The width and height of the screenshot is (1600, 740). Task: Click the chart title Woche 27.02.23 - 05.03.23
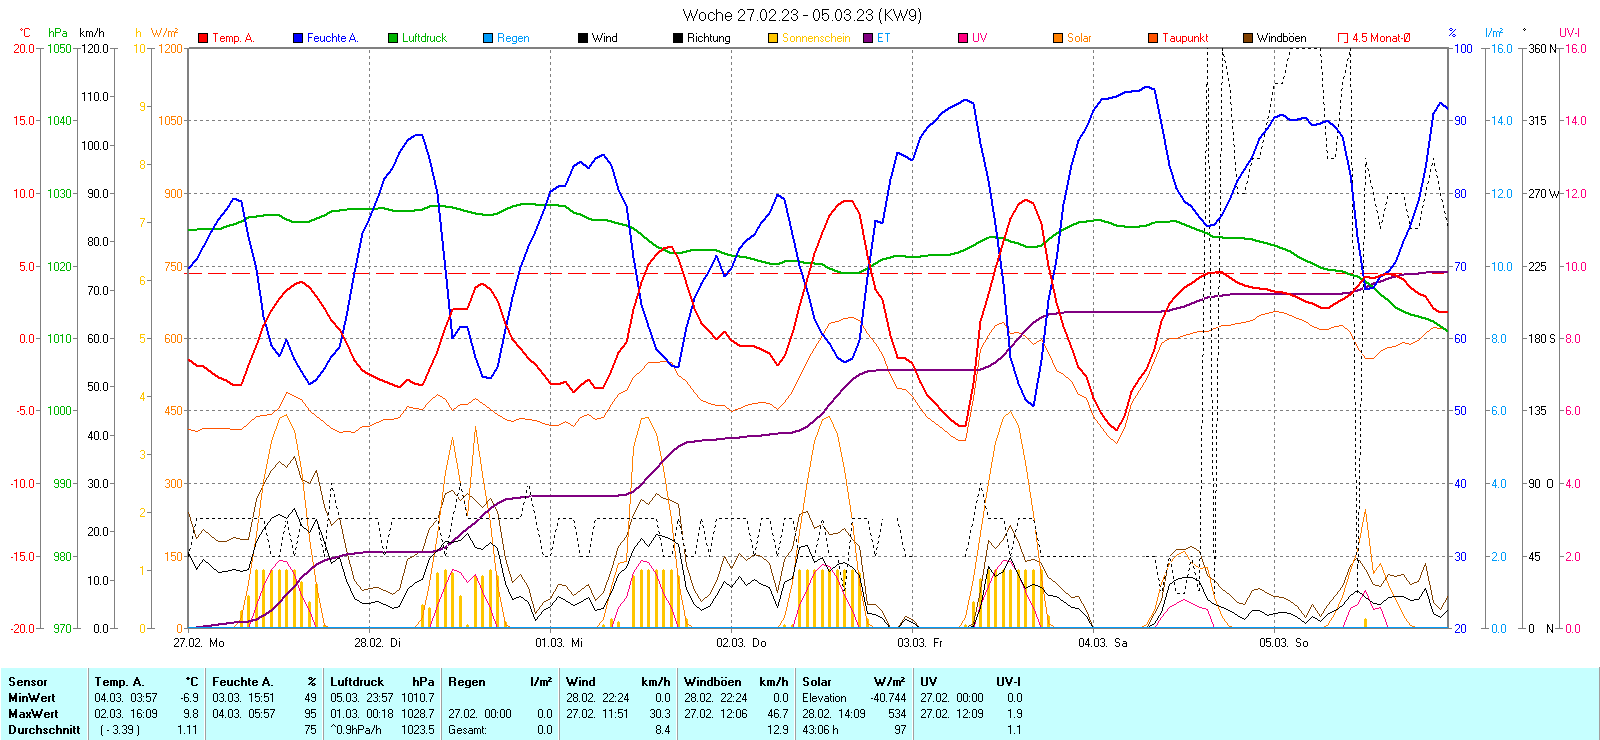[802, 15]
